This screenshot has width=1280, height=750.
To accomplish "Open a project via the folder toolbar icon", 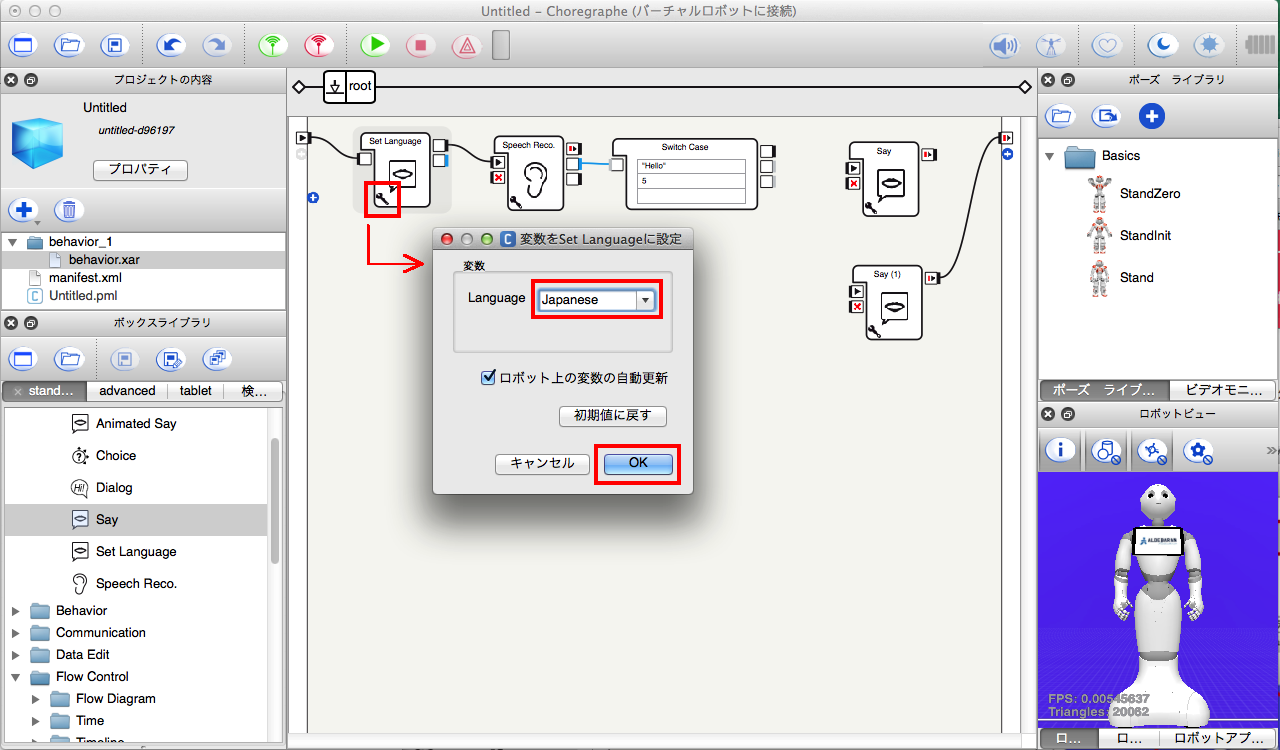I will [68, 45].
